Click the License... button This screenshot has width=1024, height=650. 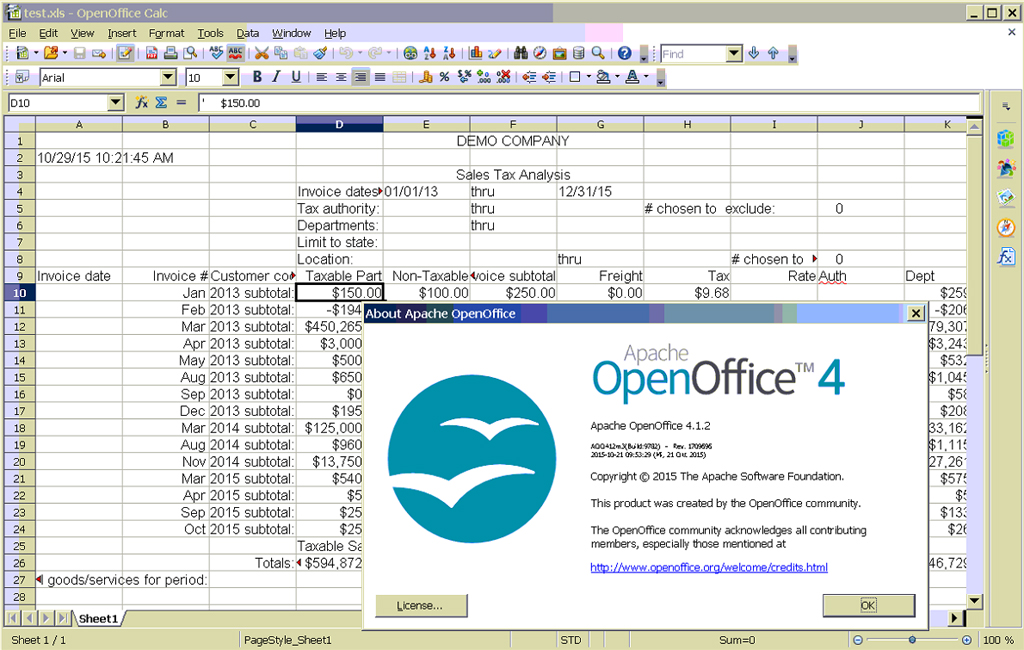(421, 606)
